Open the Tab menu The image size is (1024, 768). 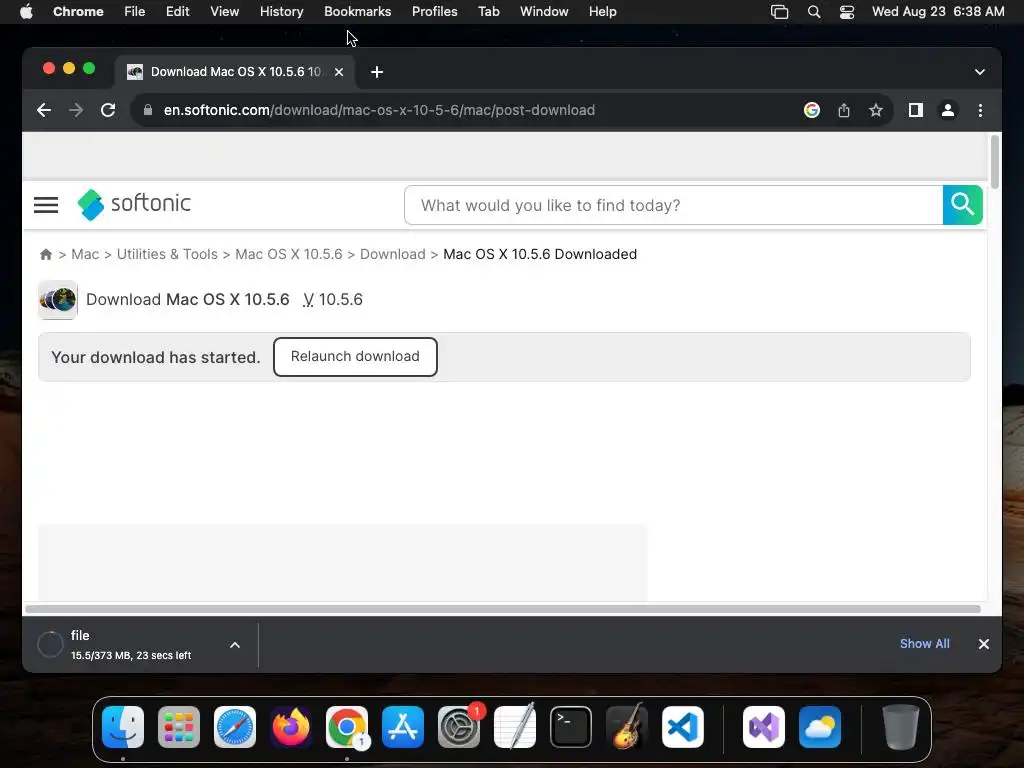click(x=488, y=12)
